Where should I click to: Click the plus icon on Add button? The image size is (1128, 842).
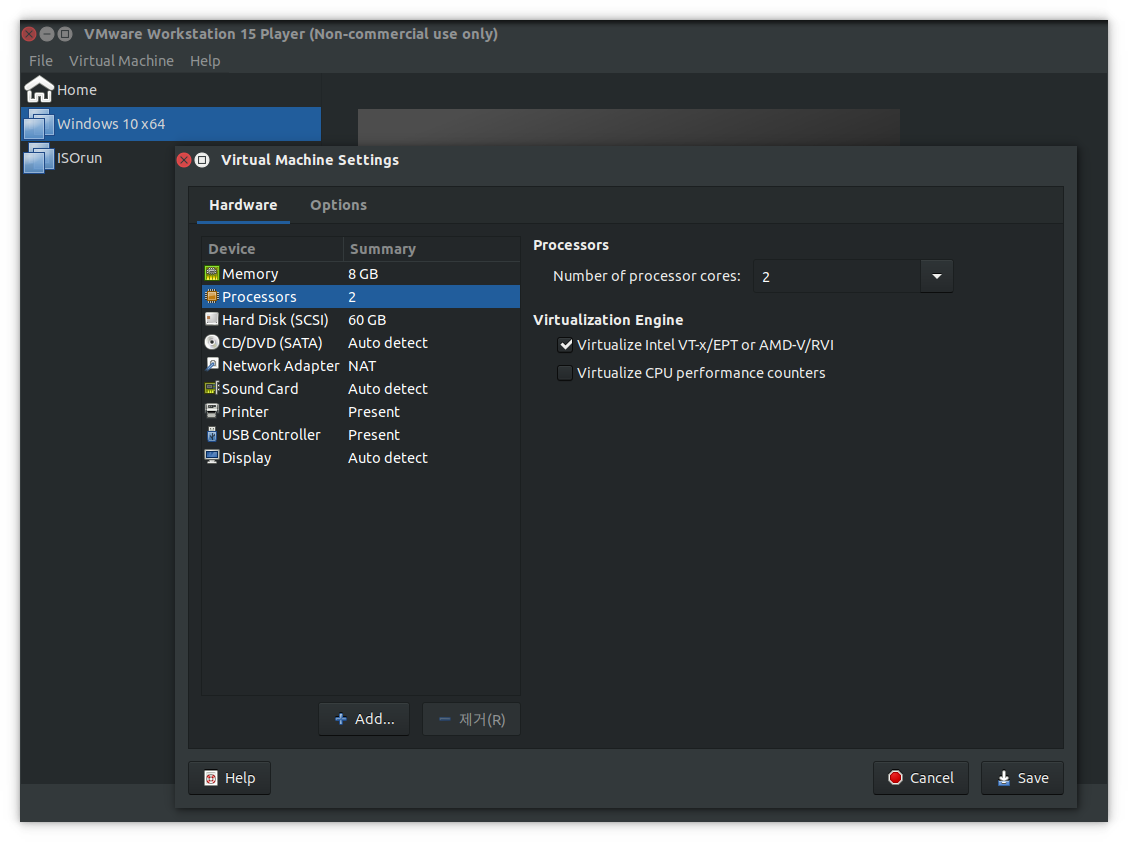[x=341, y=718]
